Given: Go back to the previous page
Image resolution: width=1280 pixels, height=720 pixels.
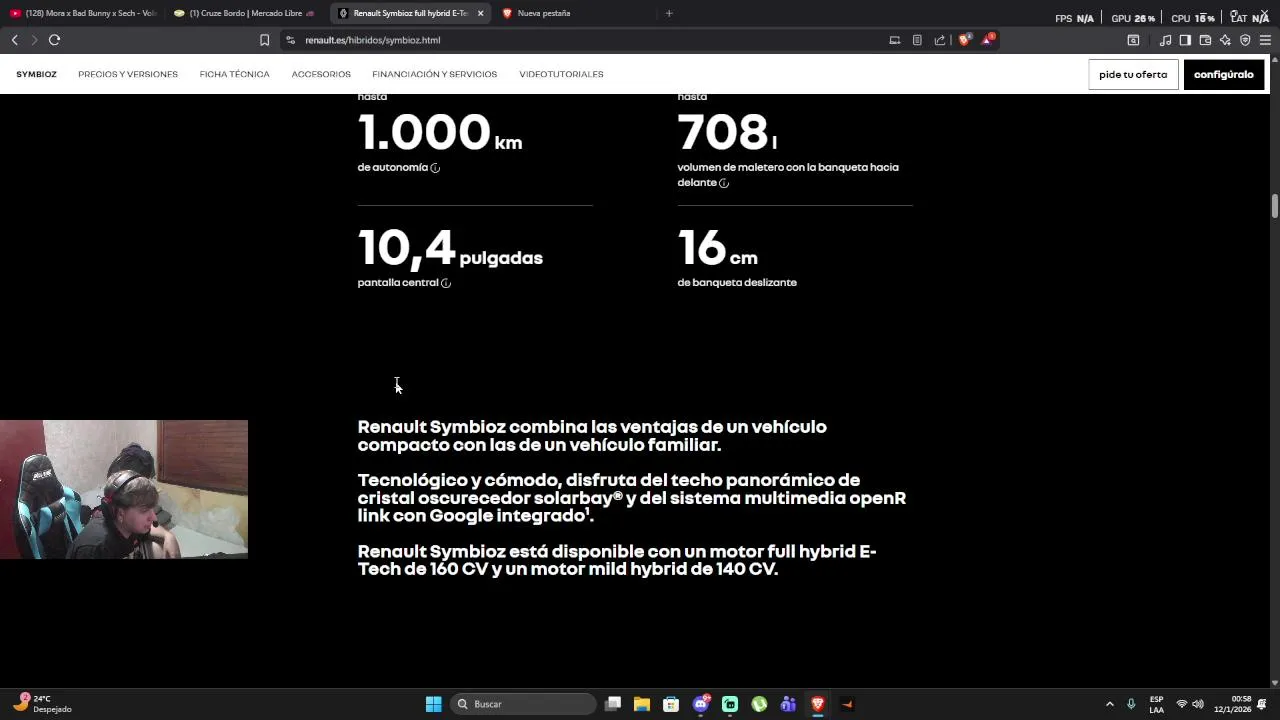Looking at the screenshot, I should pos(14,40).
